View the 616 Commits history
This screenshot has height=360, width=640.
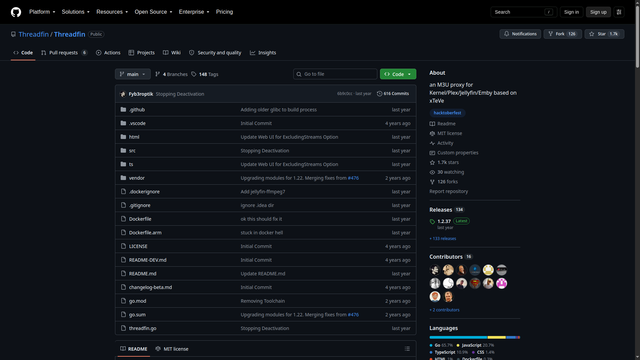393,93
